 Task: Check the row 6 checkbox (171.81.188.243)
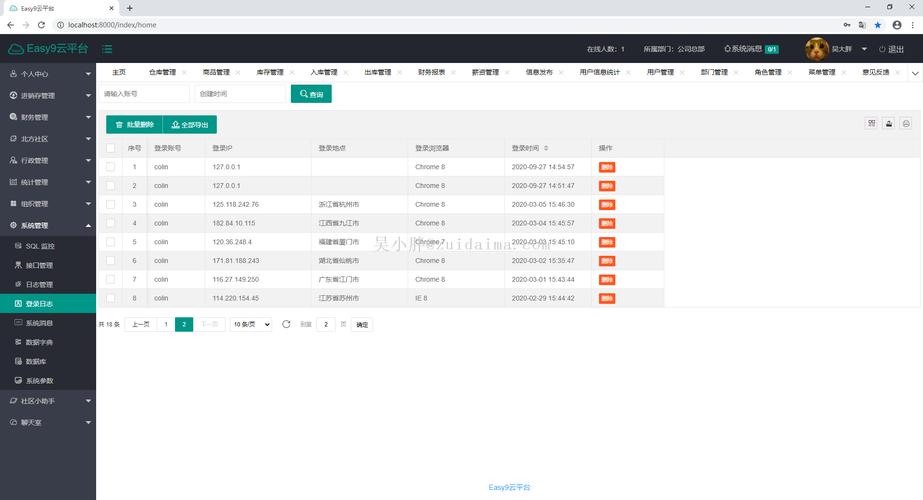(110, 260)
